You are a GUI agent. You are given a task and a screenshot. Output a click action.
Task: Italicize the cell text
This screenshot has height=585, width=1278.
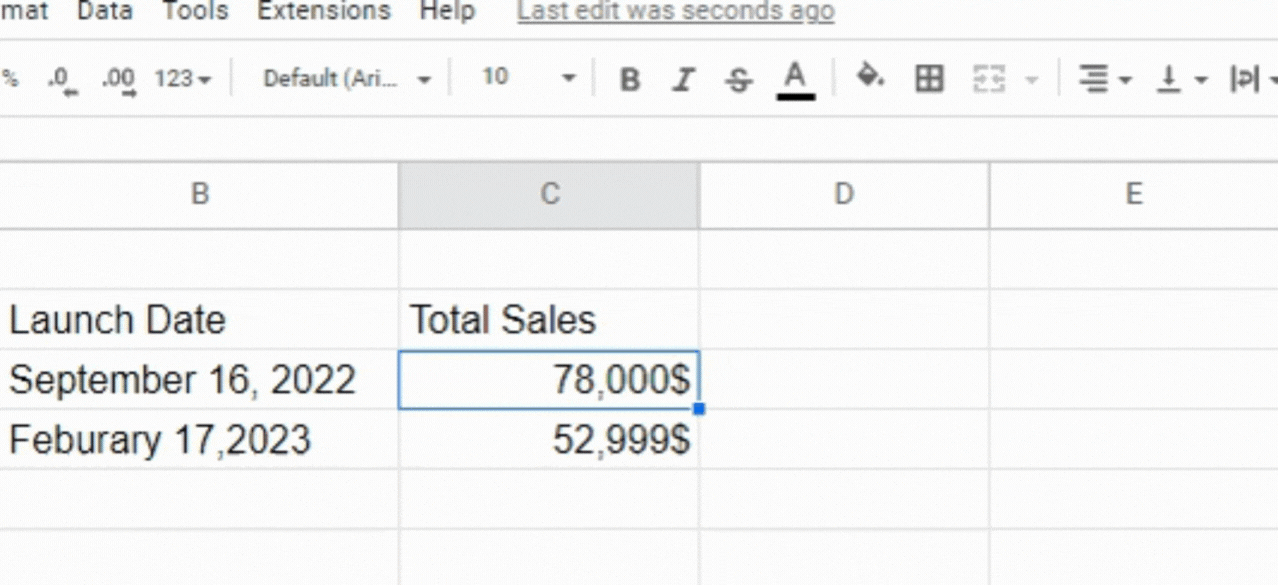683,79
